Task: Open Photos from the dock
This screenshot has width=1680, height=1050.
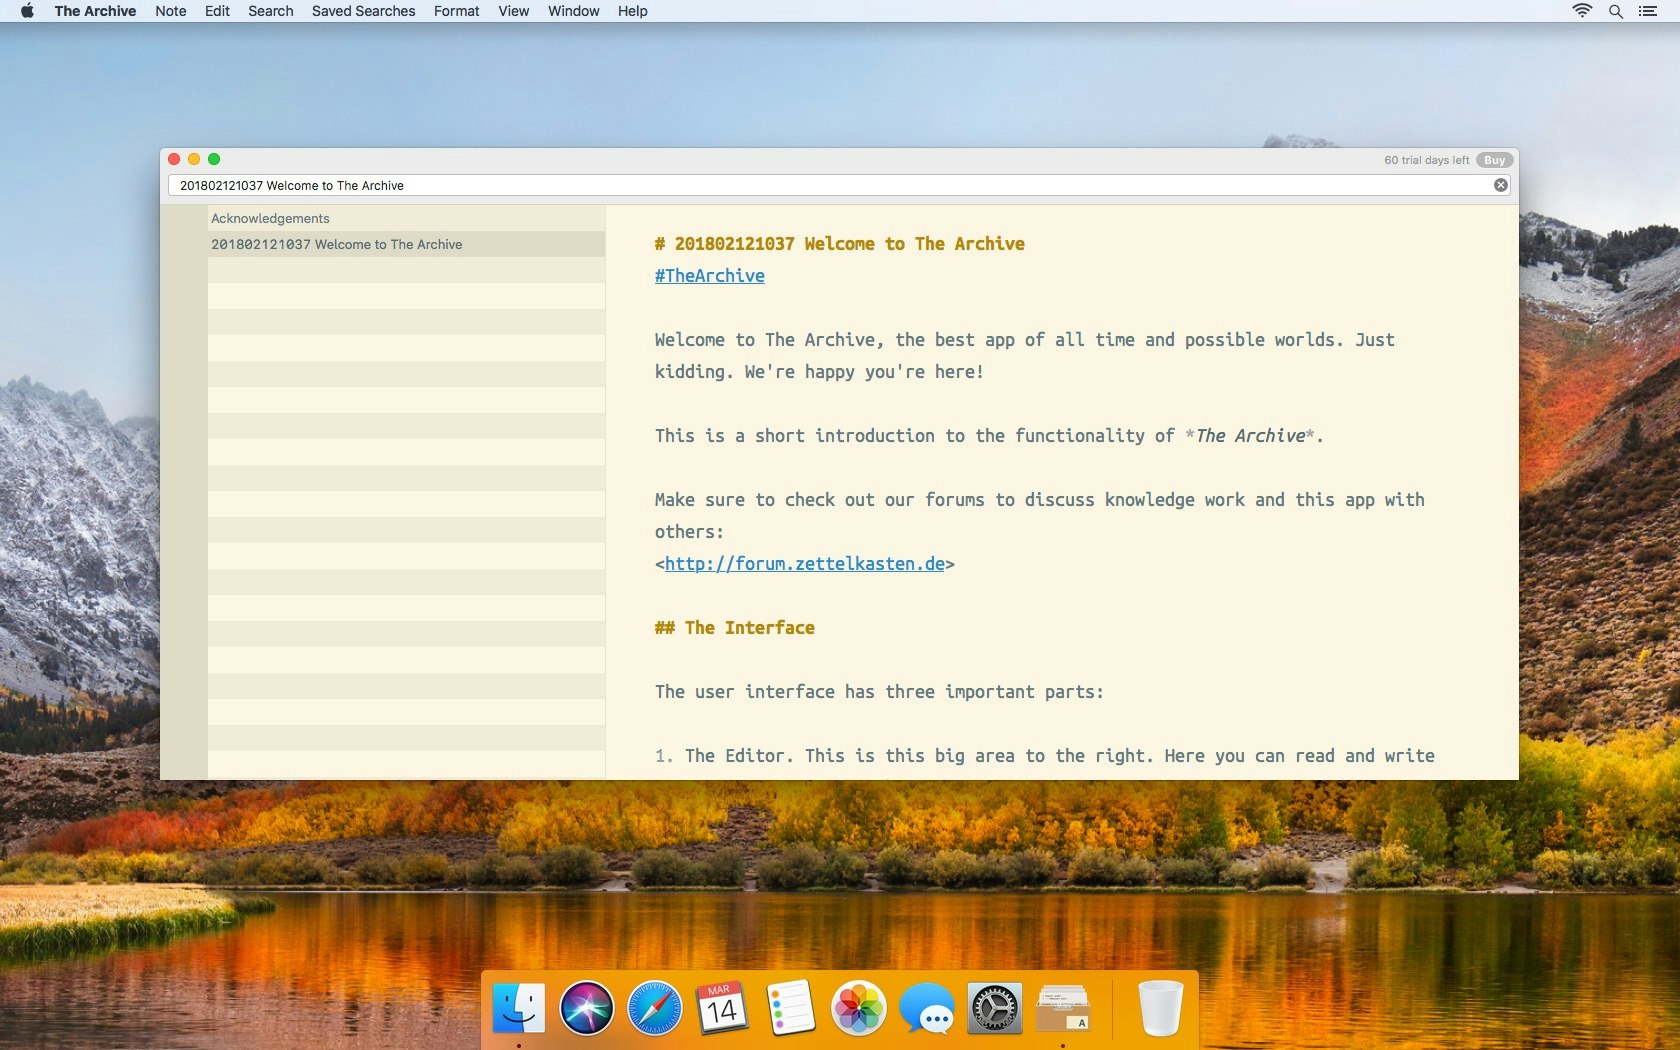Action: tap(858, 1007)
